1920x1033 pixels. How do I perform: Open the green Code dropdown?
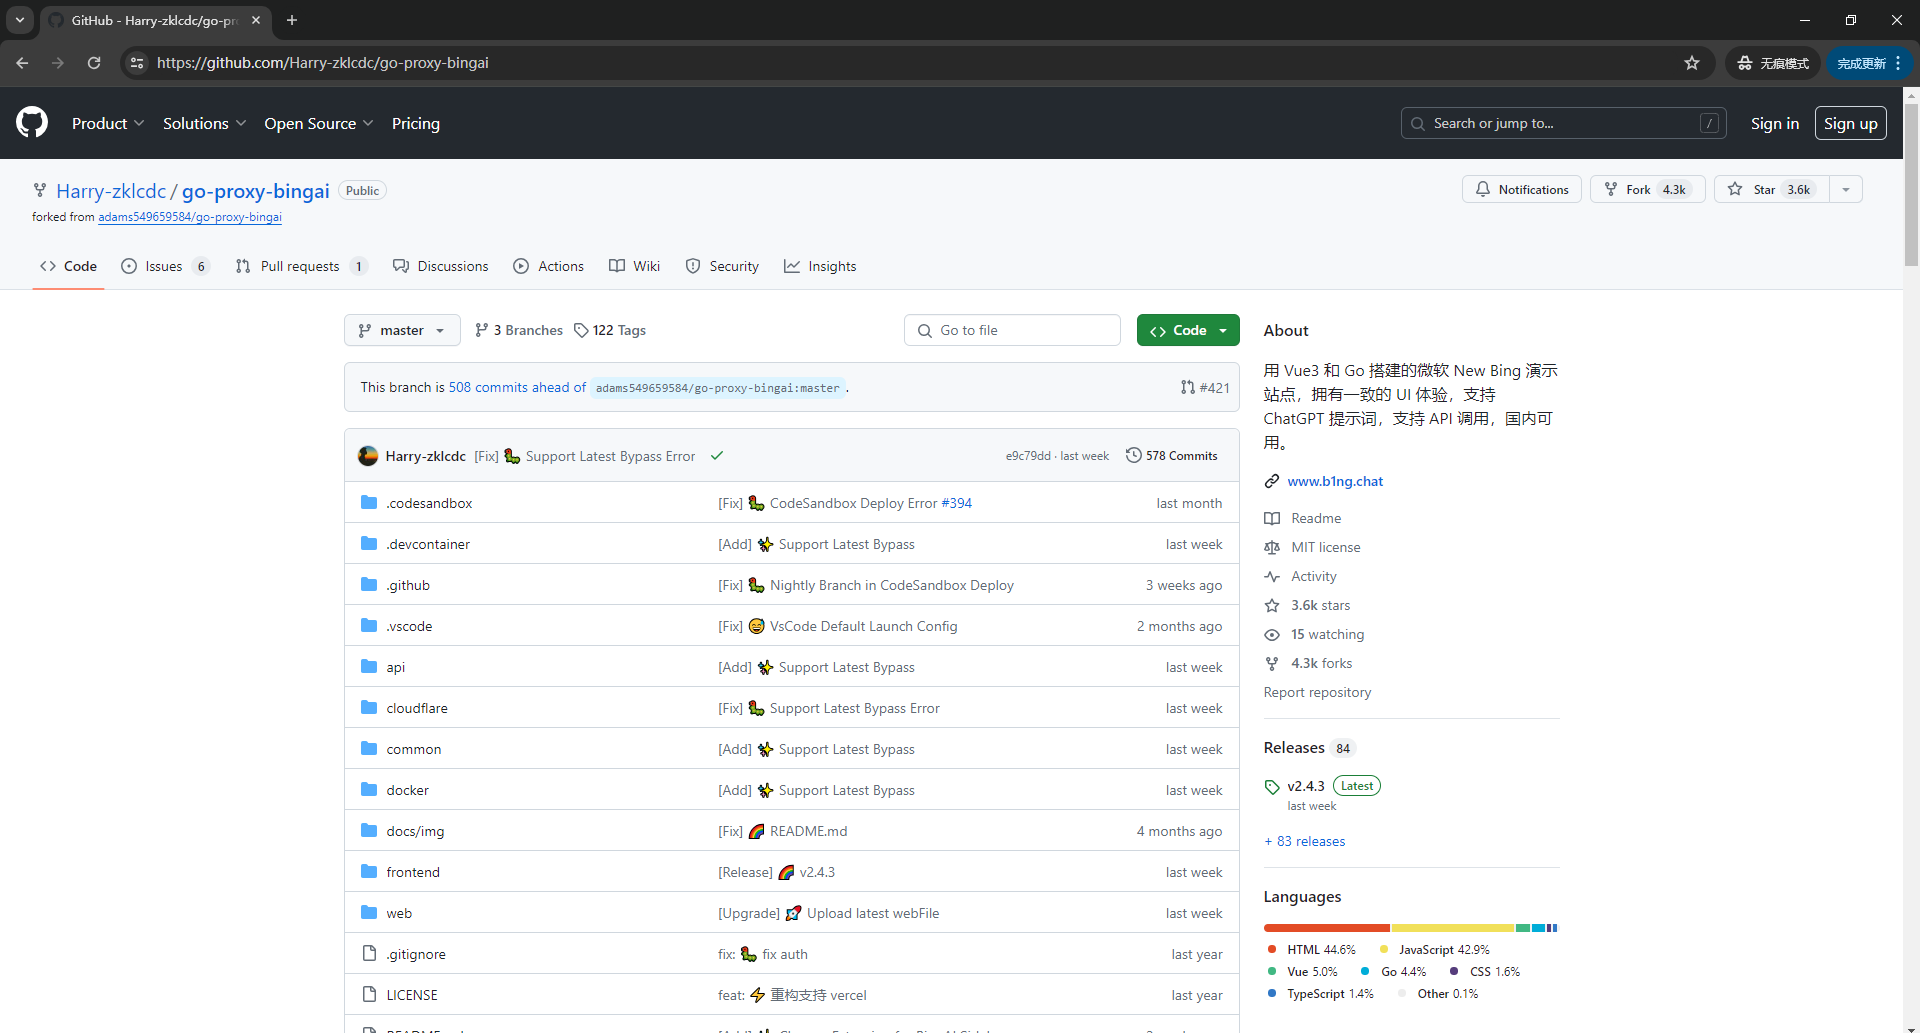[1187, 331]
